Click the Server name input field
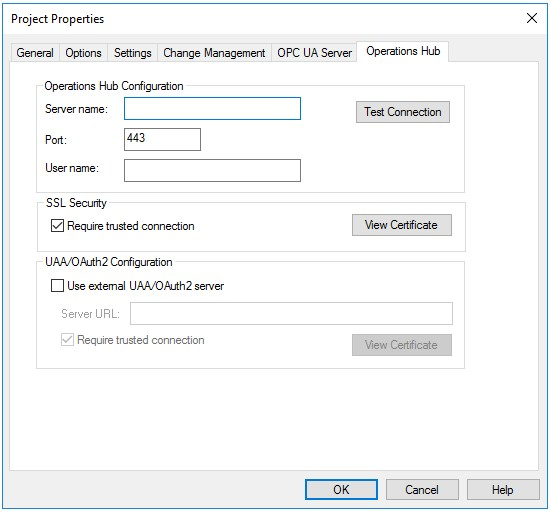The image size is (550, 512). 212,108
